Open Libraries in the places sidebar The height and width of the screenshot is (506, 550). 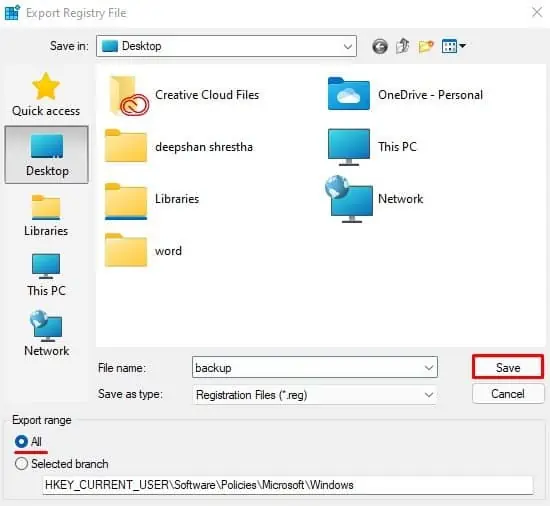46,216
